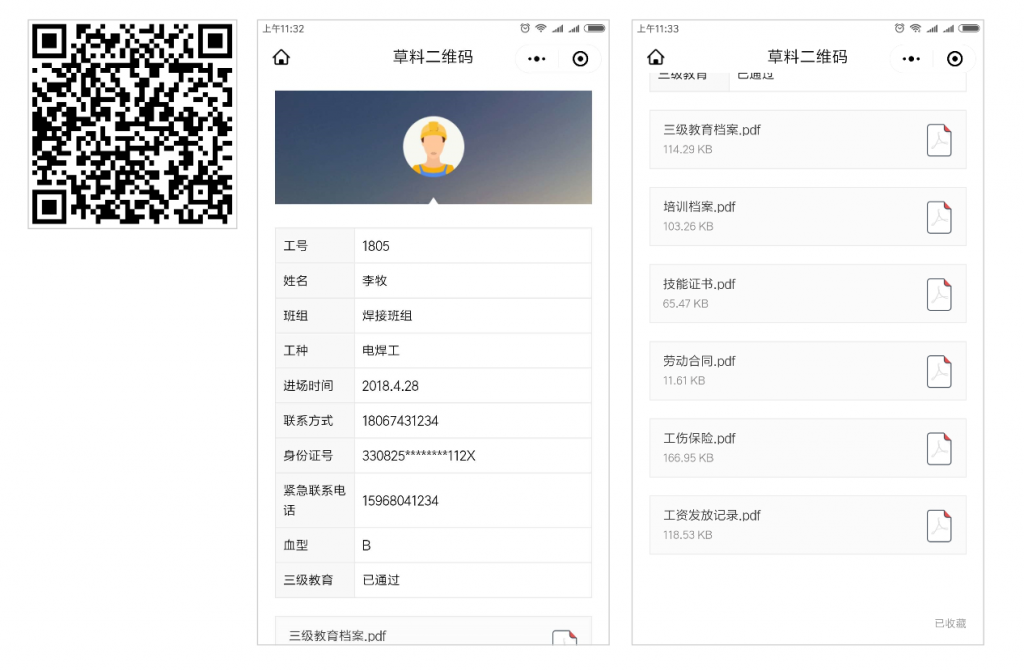This screenshot has width=1024, height=671.
Task: Click the 草料二维码 title in the right phone
Action: 807,57
